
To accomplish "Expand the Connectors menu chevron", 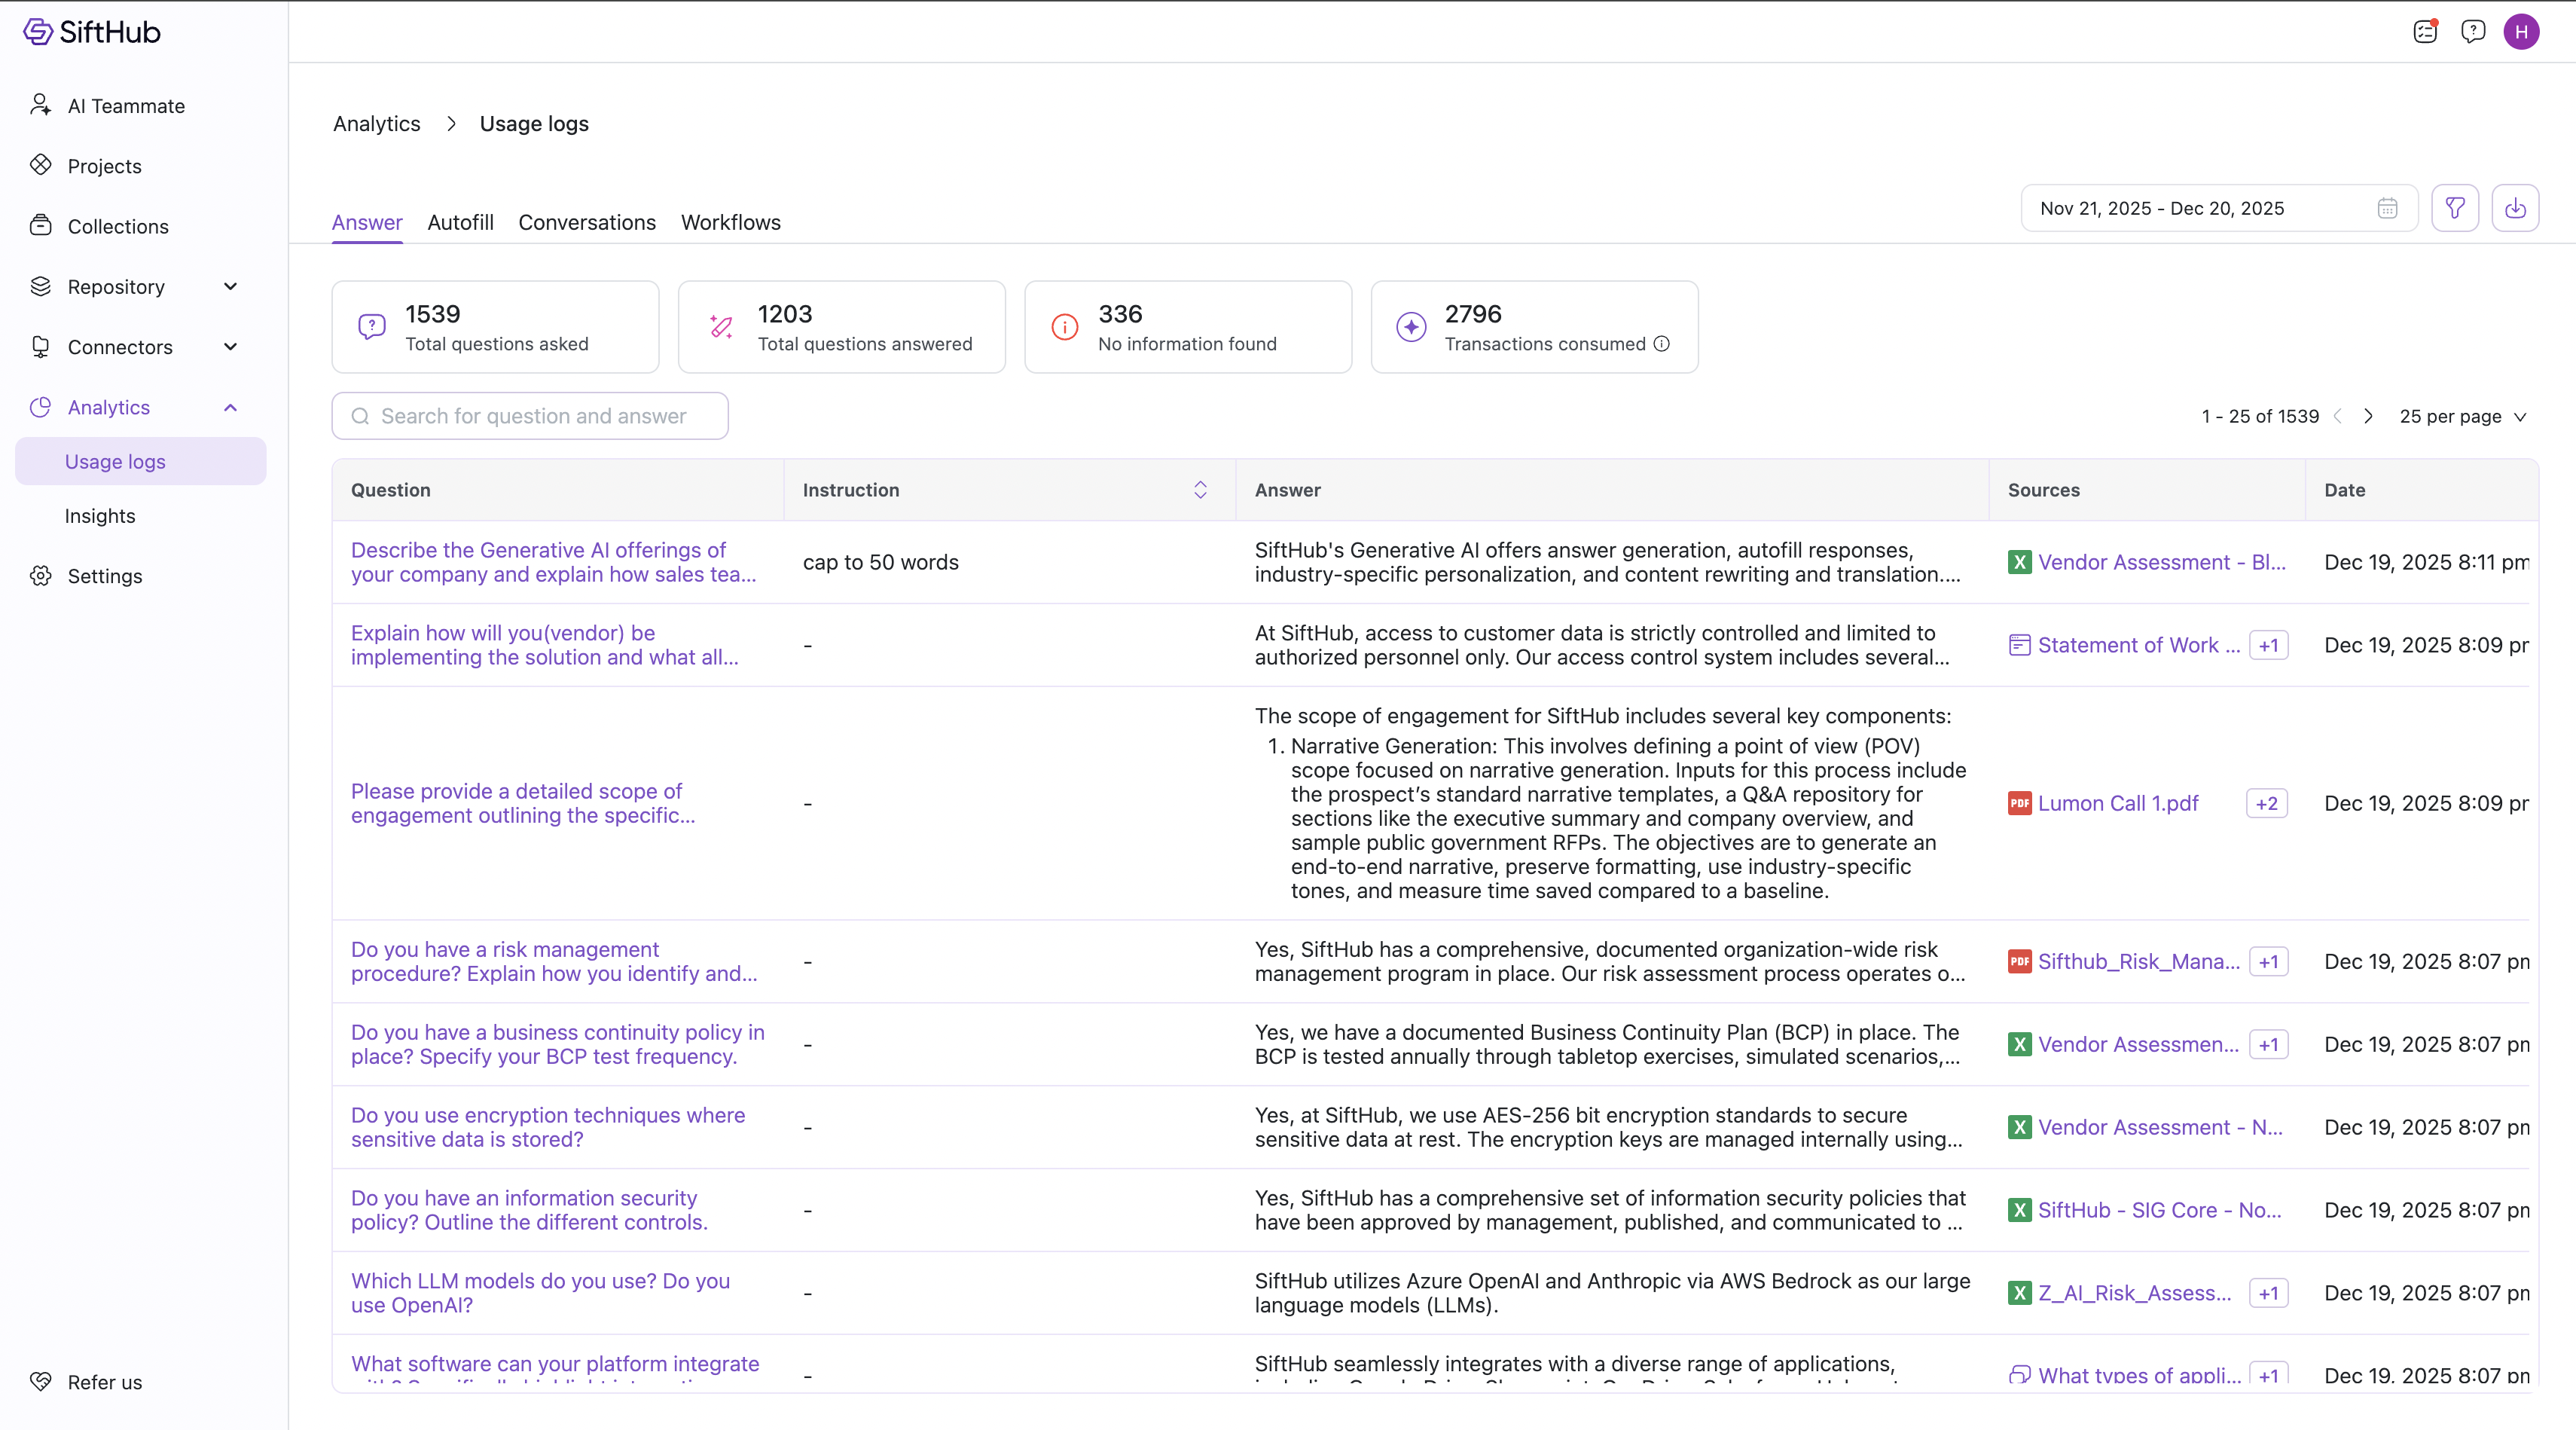I will point(230,347).
